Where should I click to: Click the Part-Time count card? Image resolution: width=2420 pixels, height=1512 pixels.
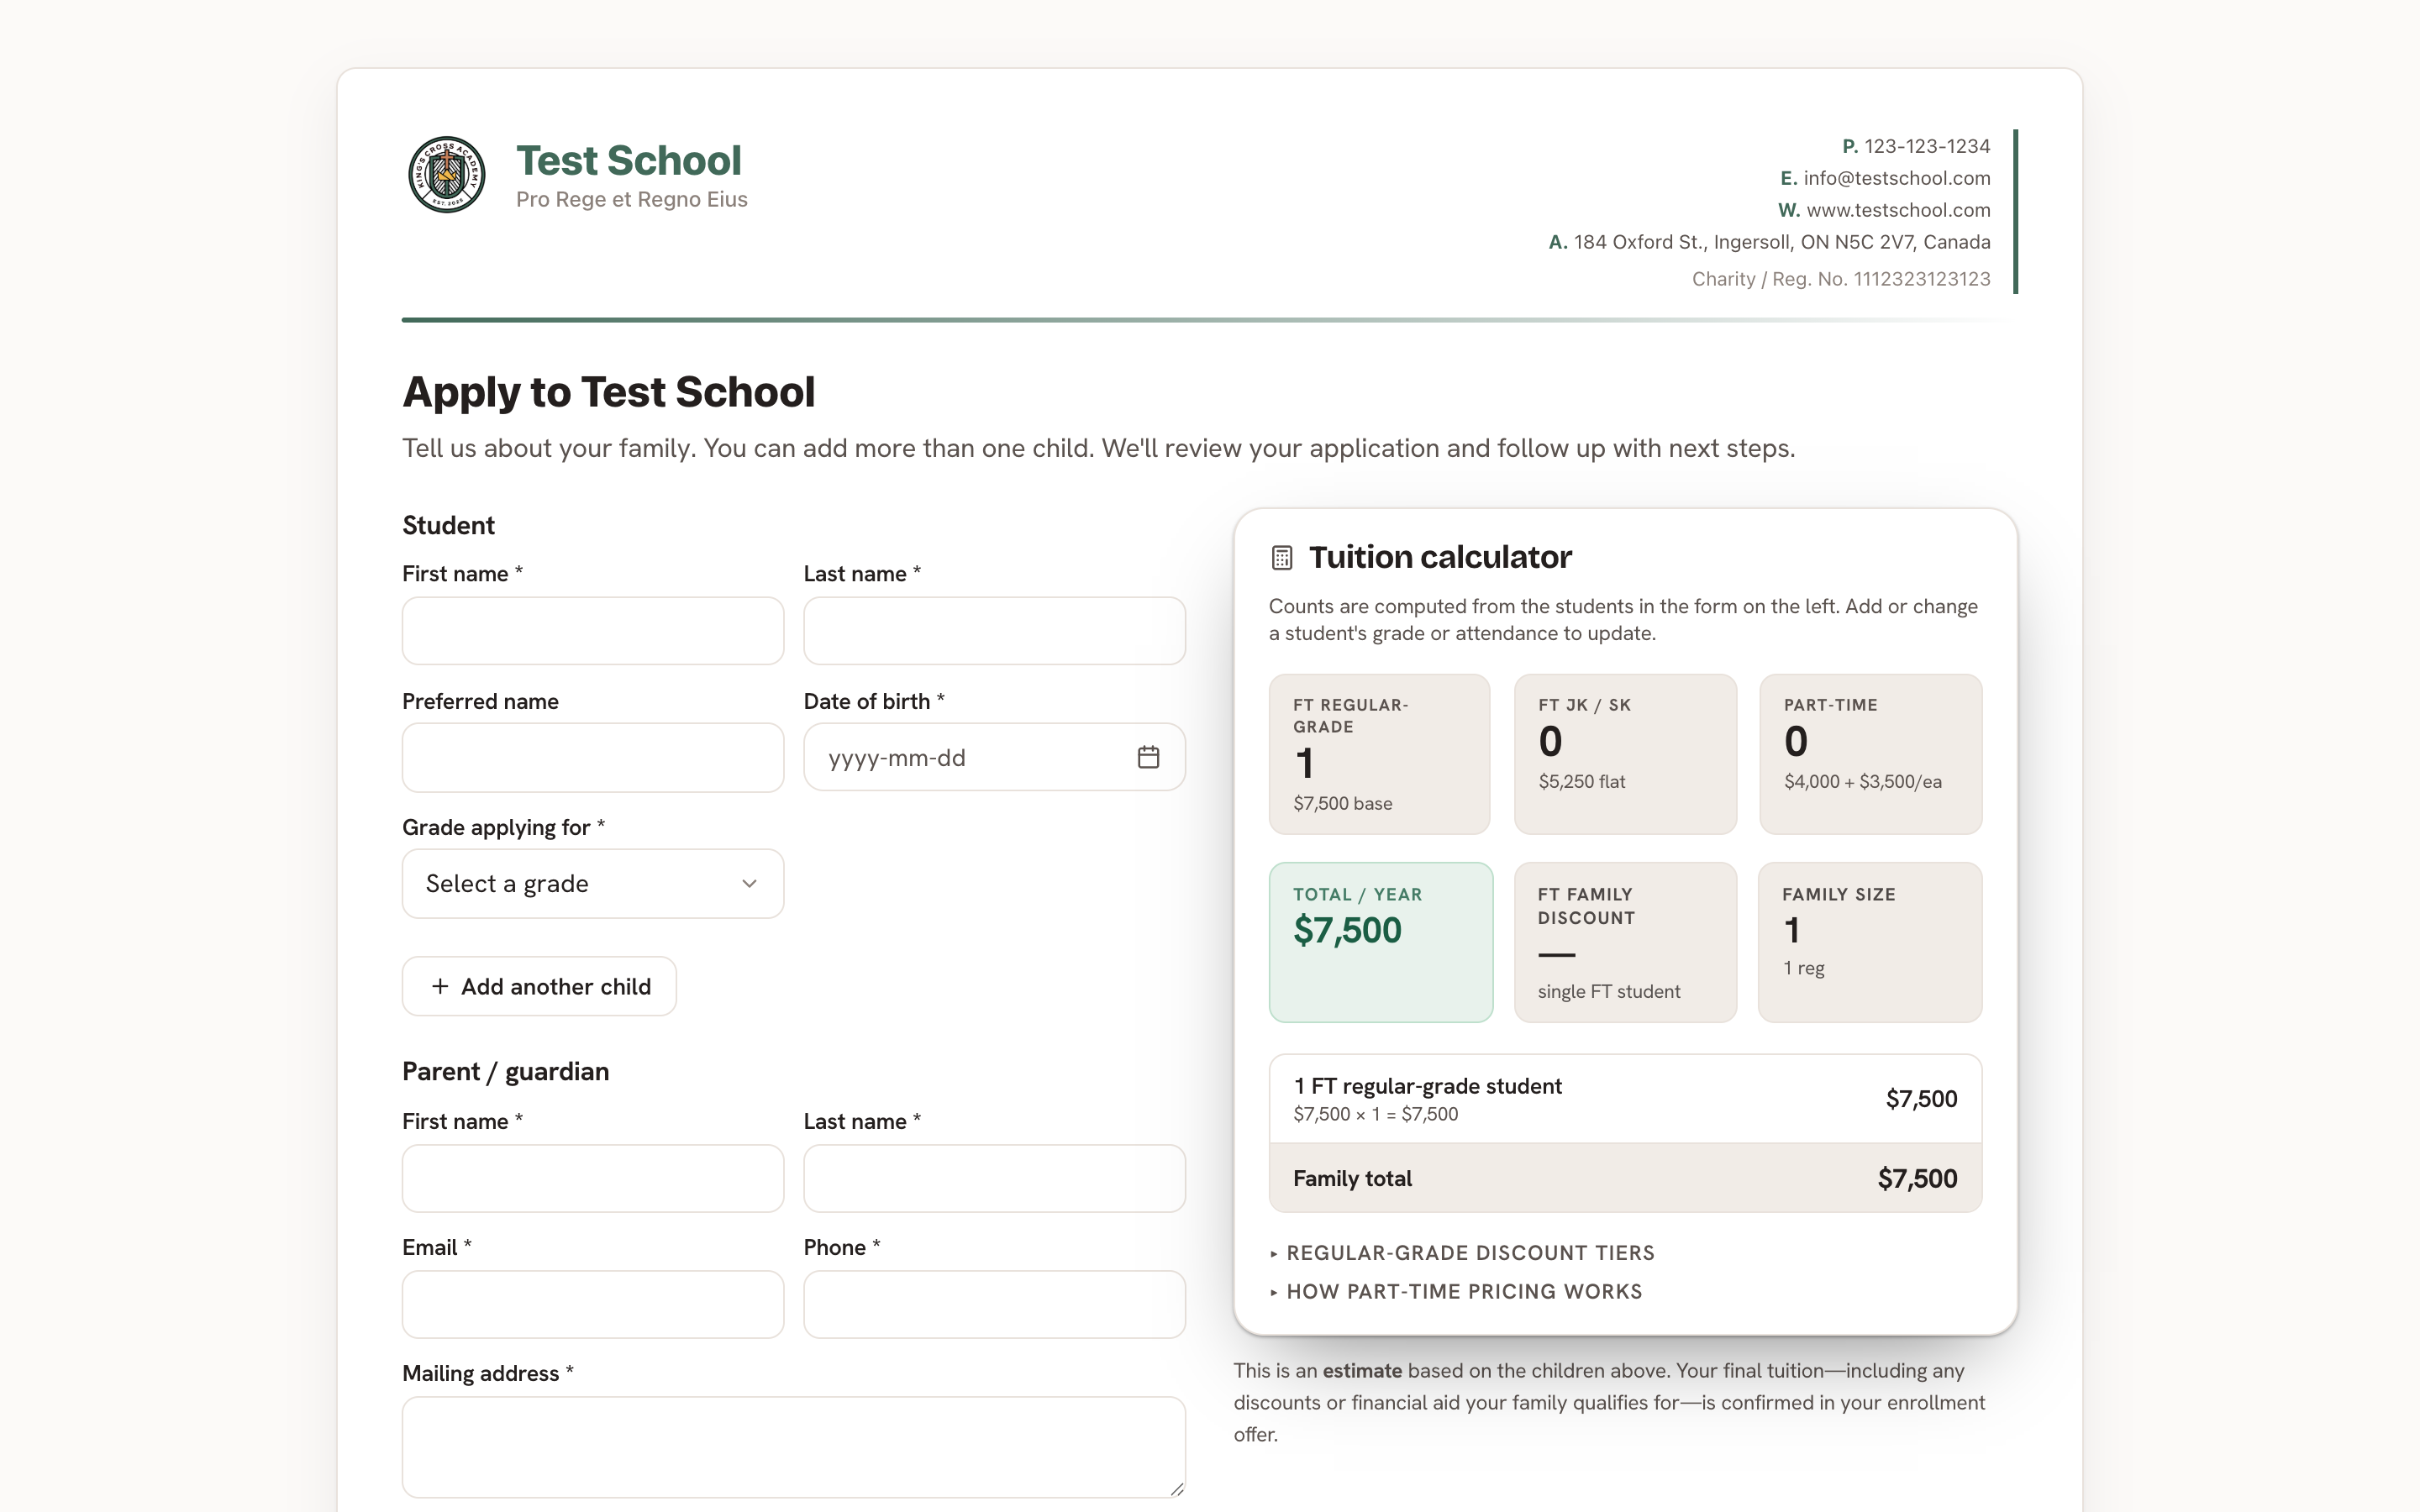tap(1870, 754)
